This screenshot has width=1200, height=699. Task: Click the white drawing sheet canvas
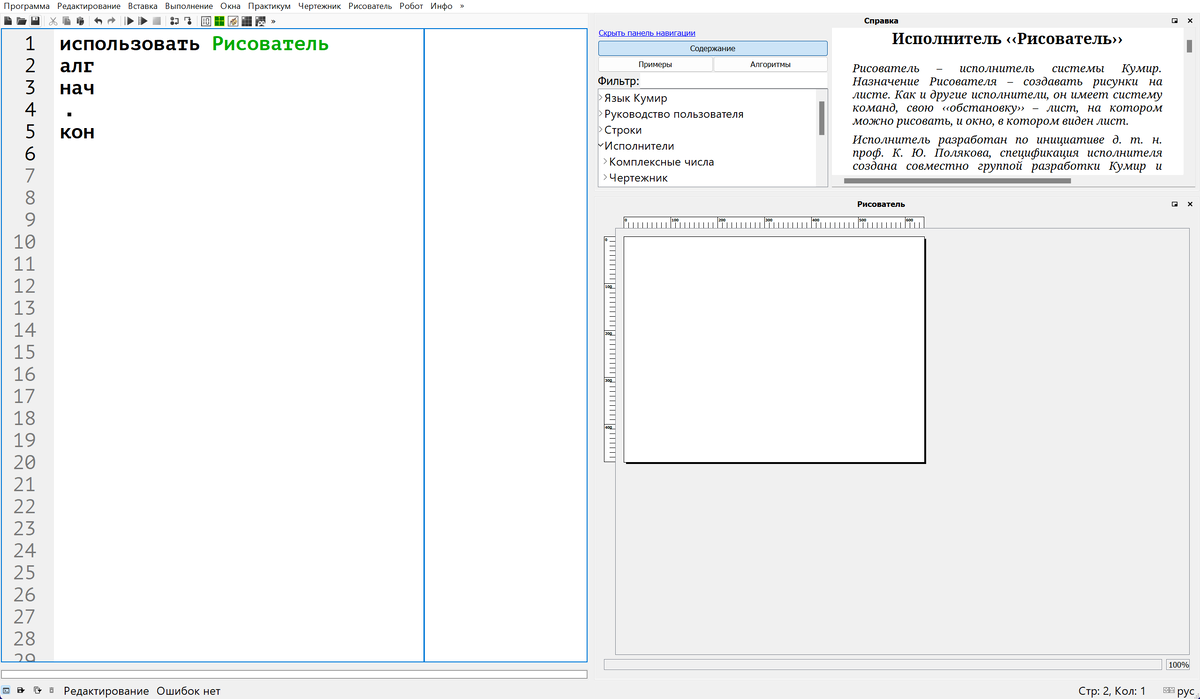[774, 349]
